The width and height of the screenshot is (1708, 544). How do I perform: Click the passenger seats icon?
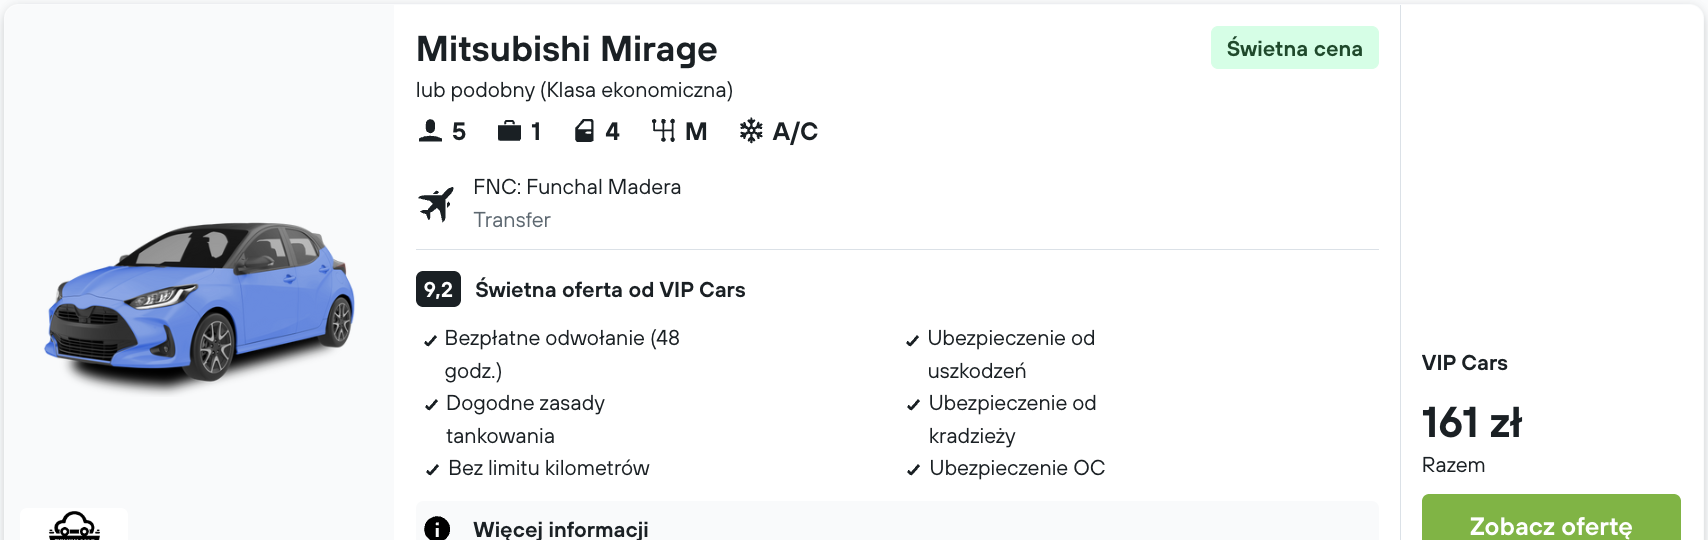(430, 131)
